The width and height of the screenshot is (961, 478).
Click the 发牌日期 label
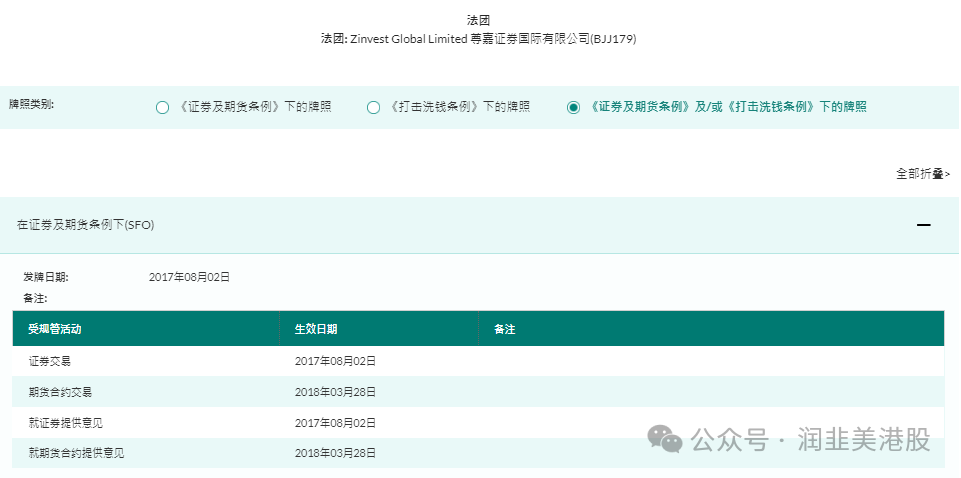pyautogui.click(x=46, y=277)
